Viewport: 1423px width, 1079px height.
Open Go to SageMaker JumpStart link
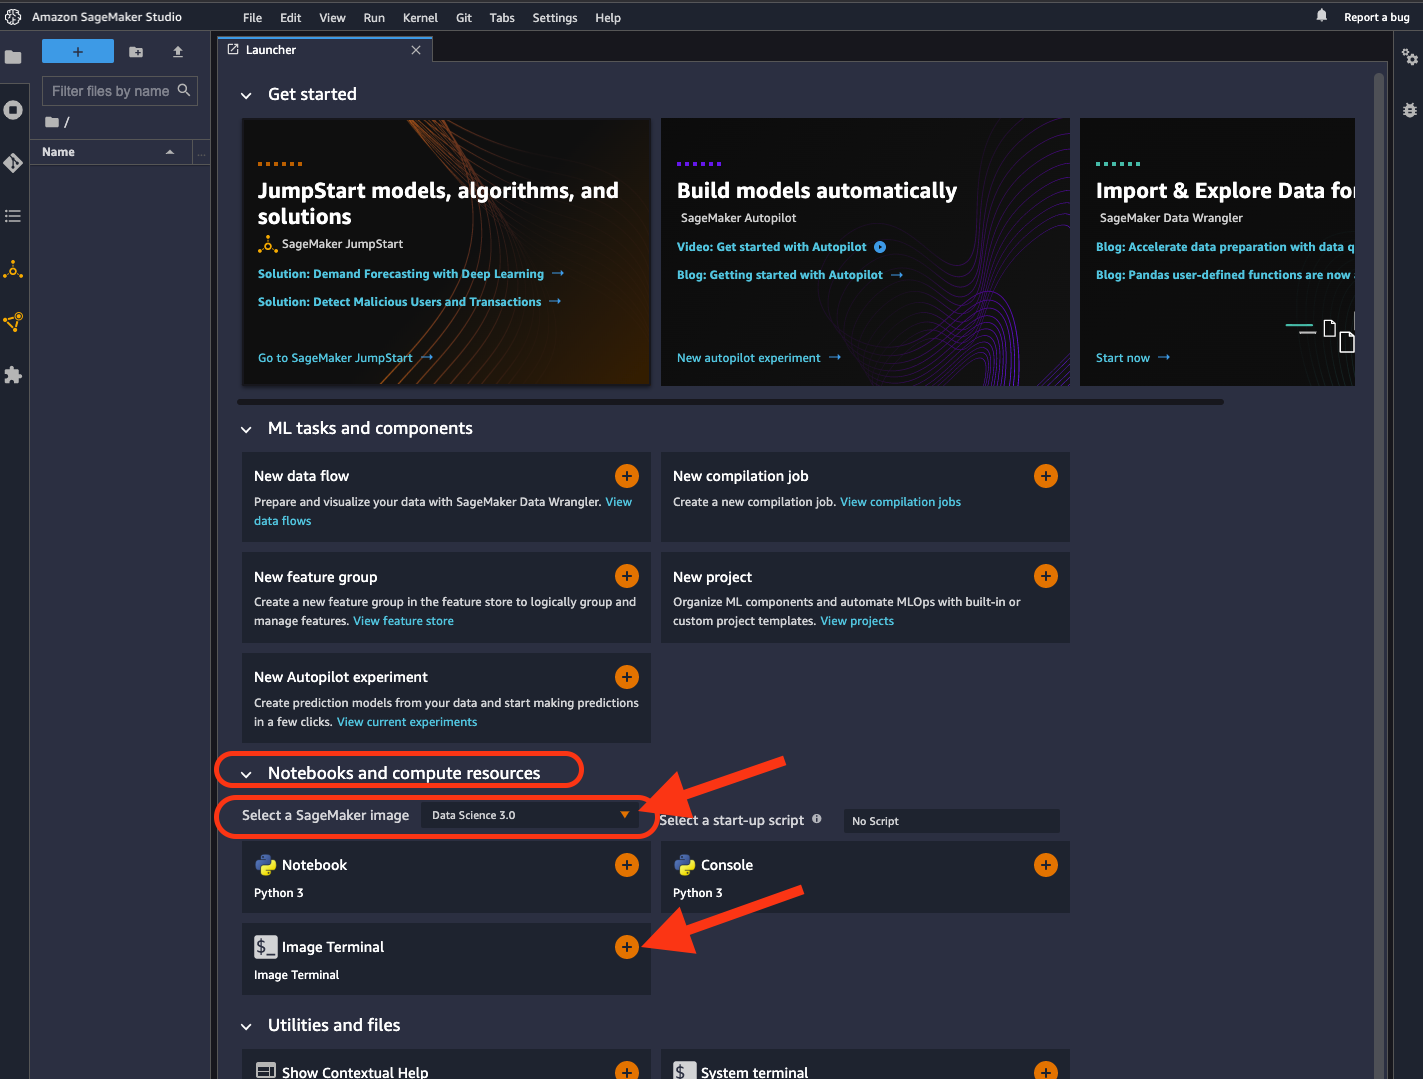(x=345, y=358)
